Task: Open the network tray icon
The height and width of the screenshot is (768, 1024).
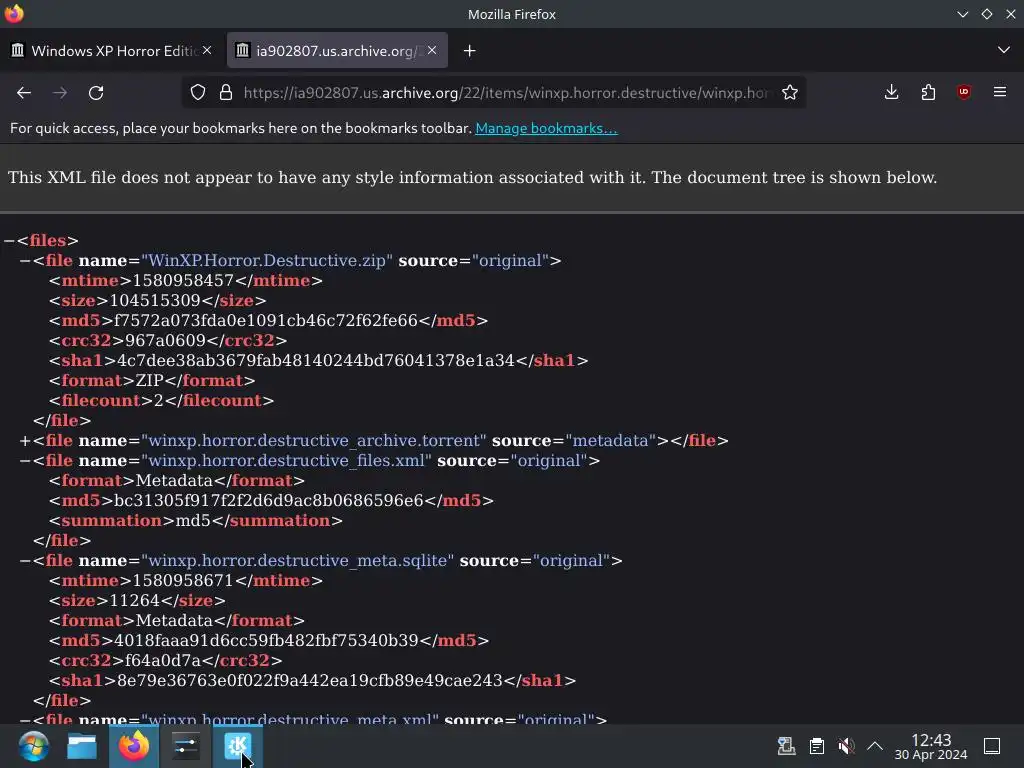Action: (x=786, y=746)
